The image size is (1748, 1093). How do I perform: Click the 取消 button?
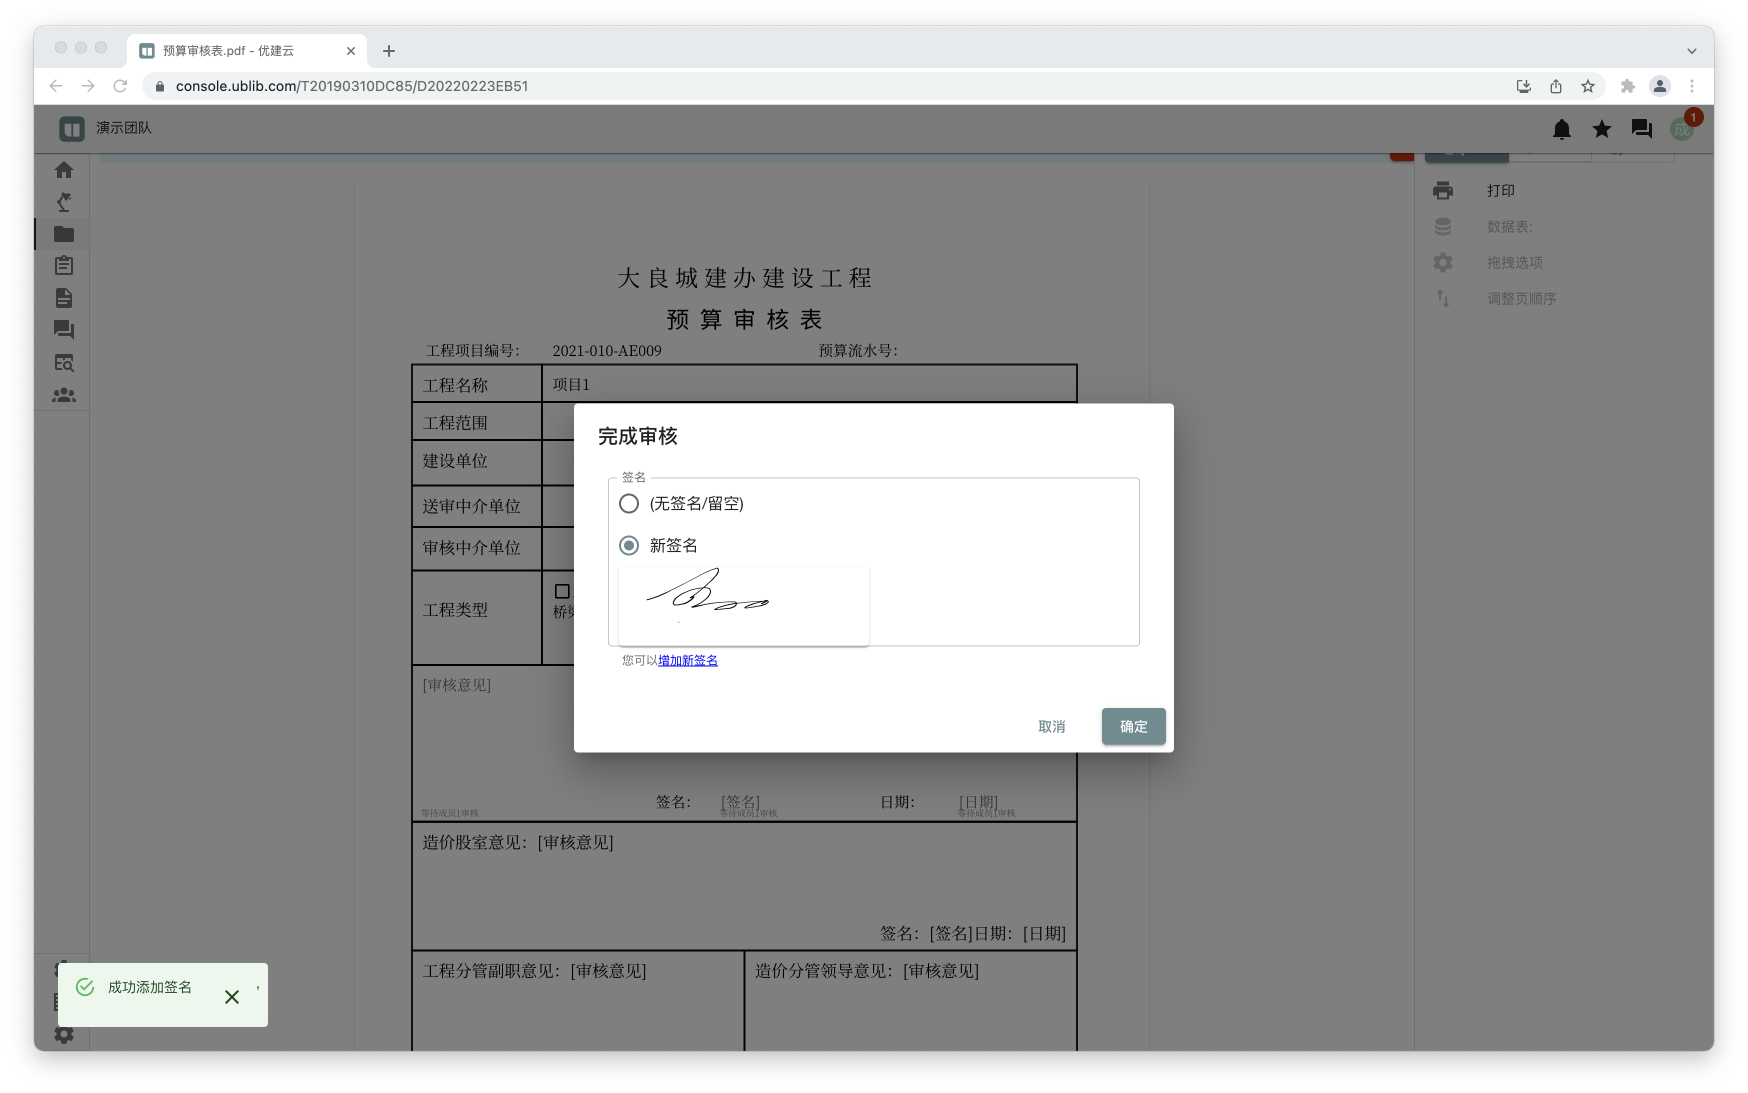click(1051, 727)
